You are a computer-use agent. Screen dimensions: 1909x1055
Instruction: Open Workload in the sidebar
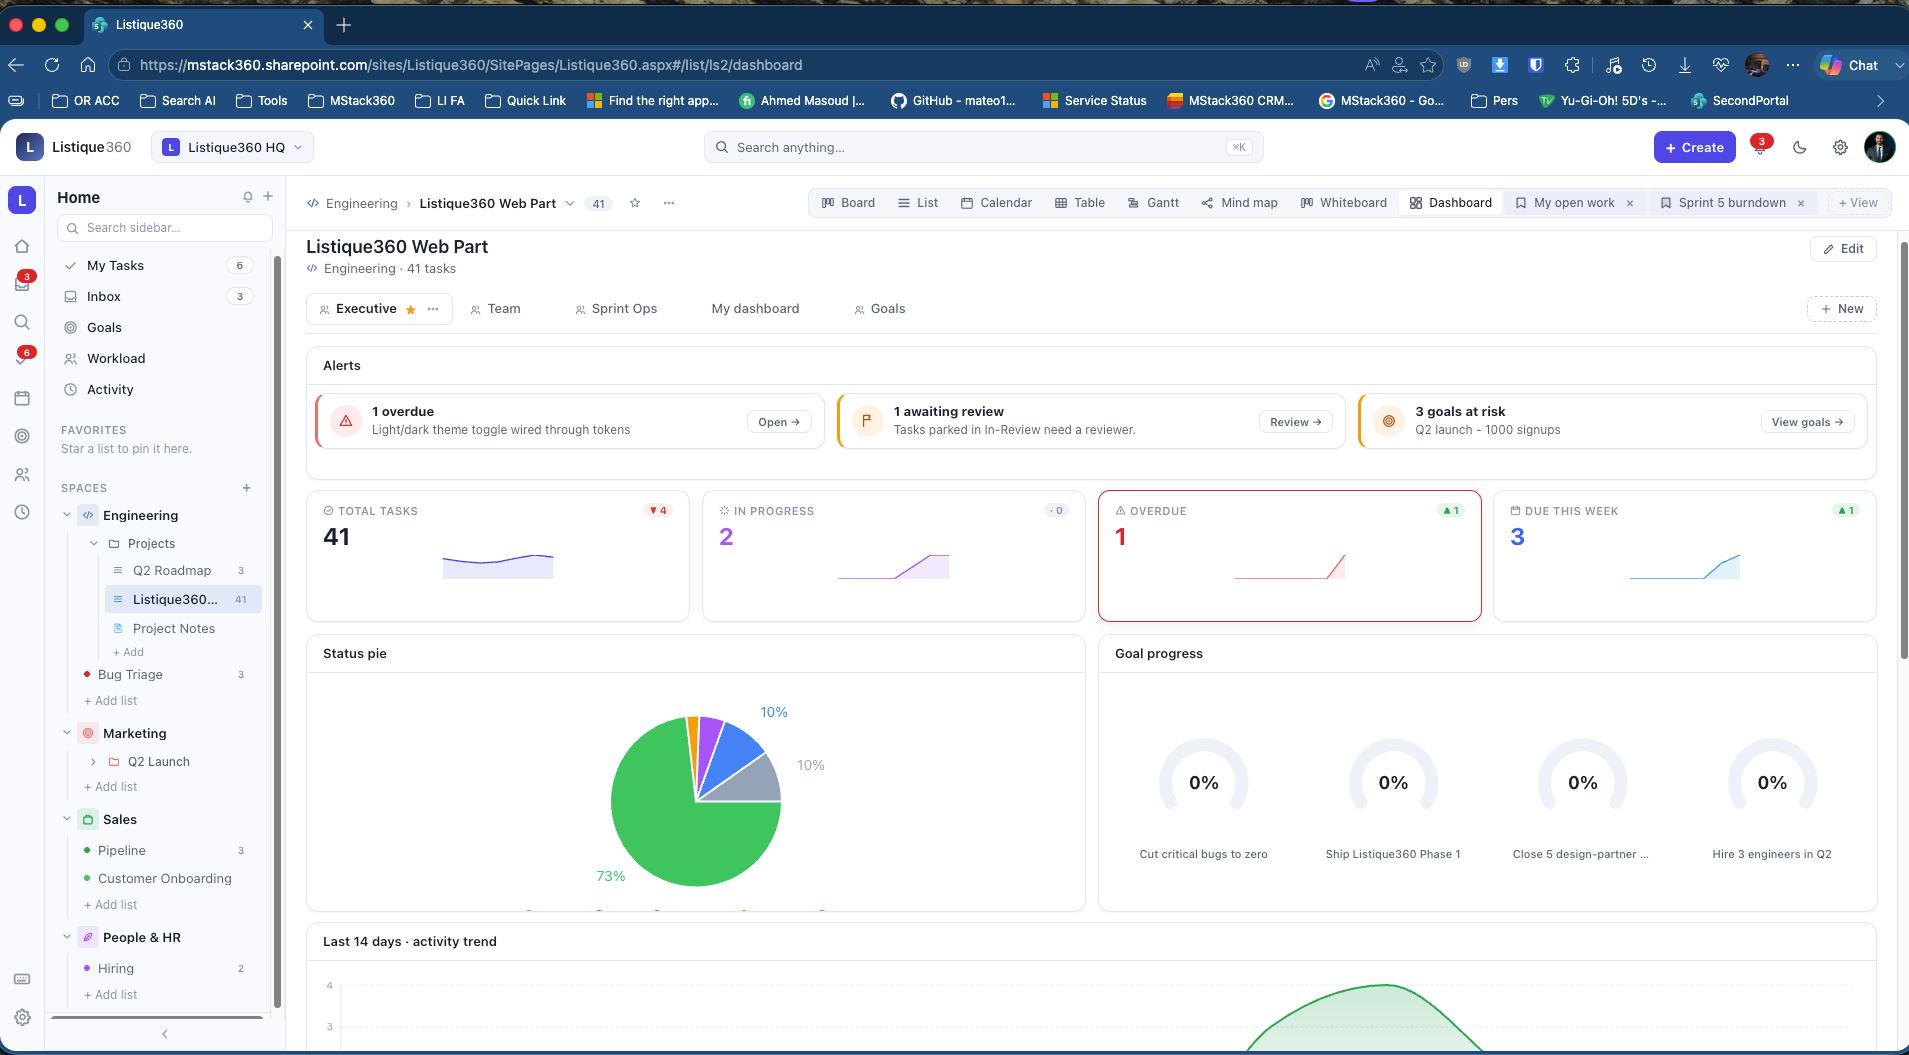coord(158,359)
